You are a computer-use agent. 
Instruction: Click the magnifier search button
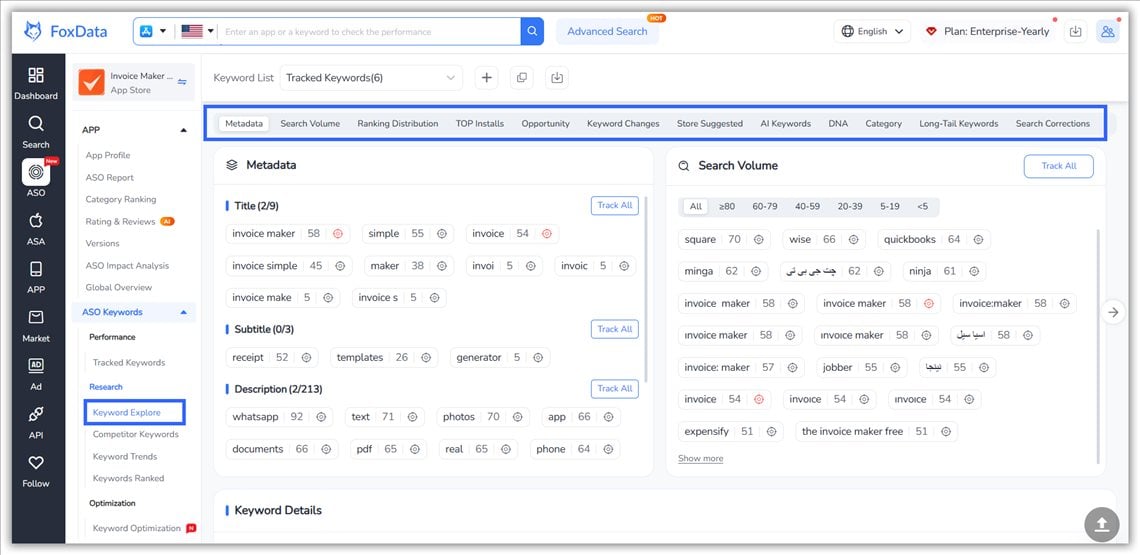click(x=532, y=31)
